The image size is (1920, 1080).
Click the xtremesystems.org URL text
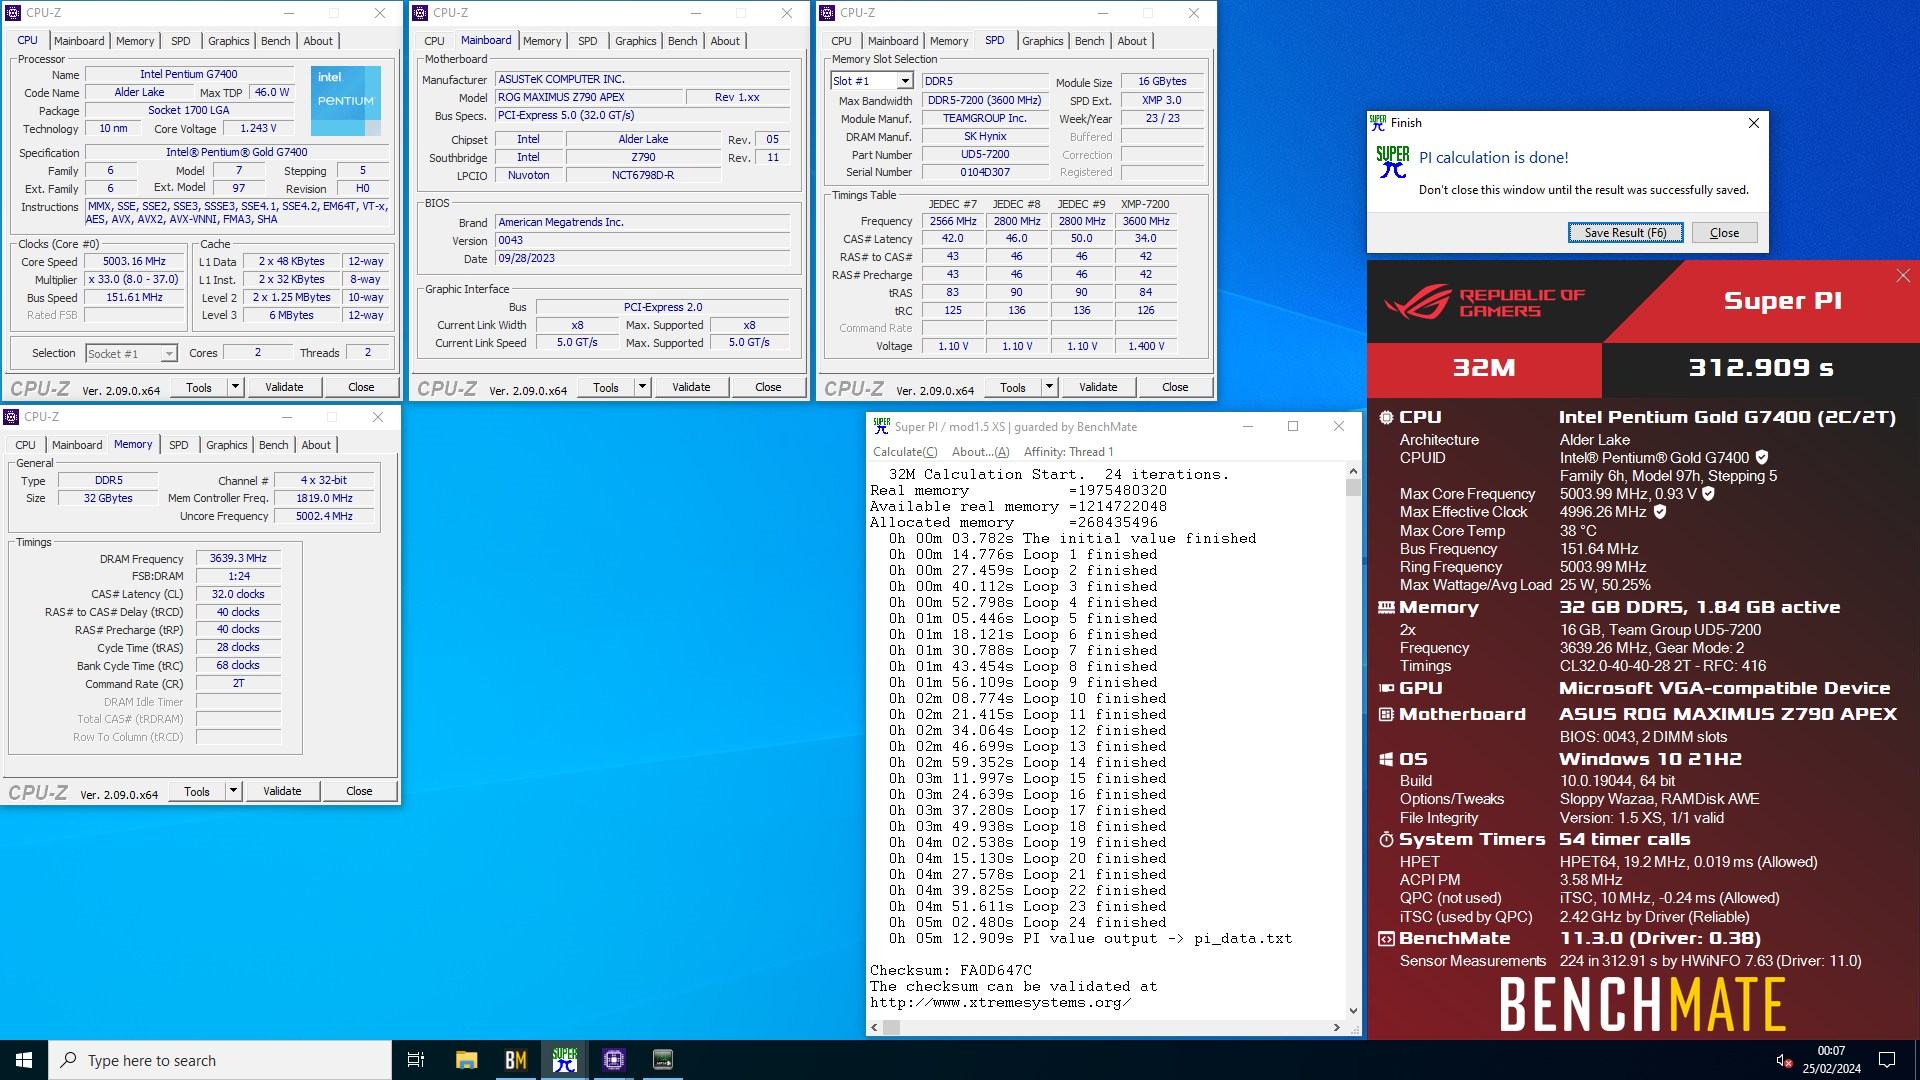pos(1000,1002)
